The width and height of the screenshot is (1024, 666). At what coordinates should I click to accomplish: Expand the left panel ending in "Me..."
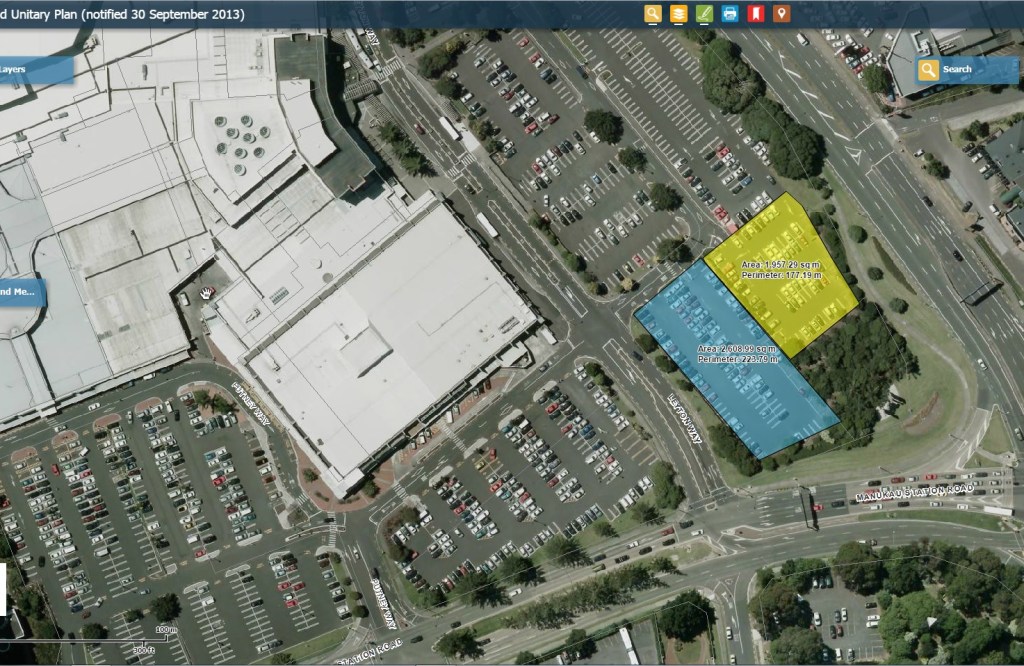[x=20, y=292]
